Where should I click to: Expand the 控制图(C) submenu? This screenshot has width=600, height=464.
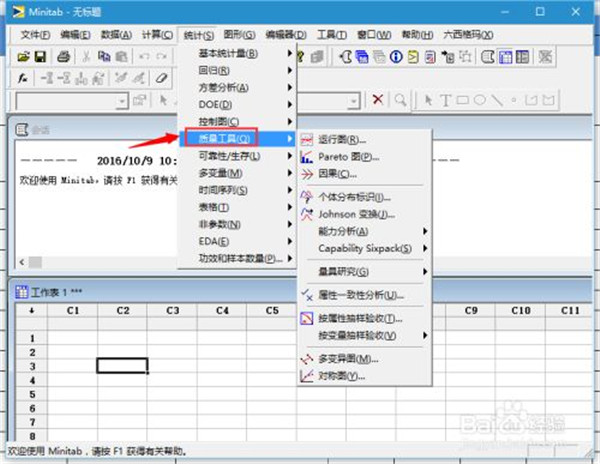coord(238,122)
